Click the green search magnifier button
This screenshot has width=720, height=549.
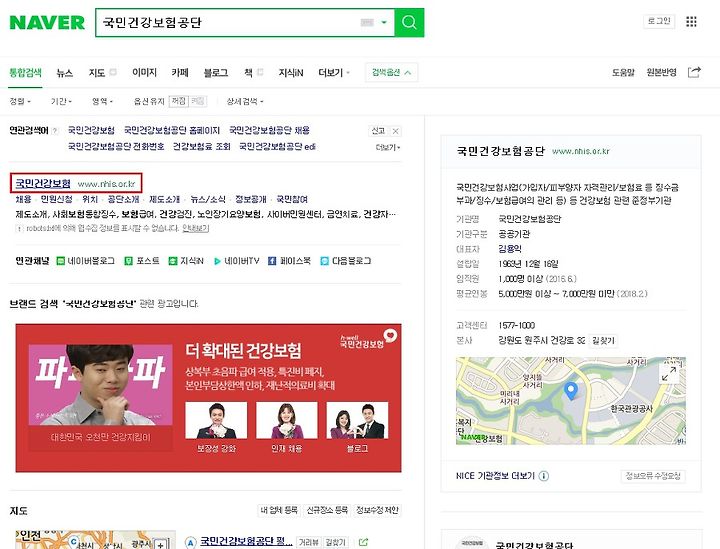(x=409, y=22)
